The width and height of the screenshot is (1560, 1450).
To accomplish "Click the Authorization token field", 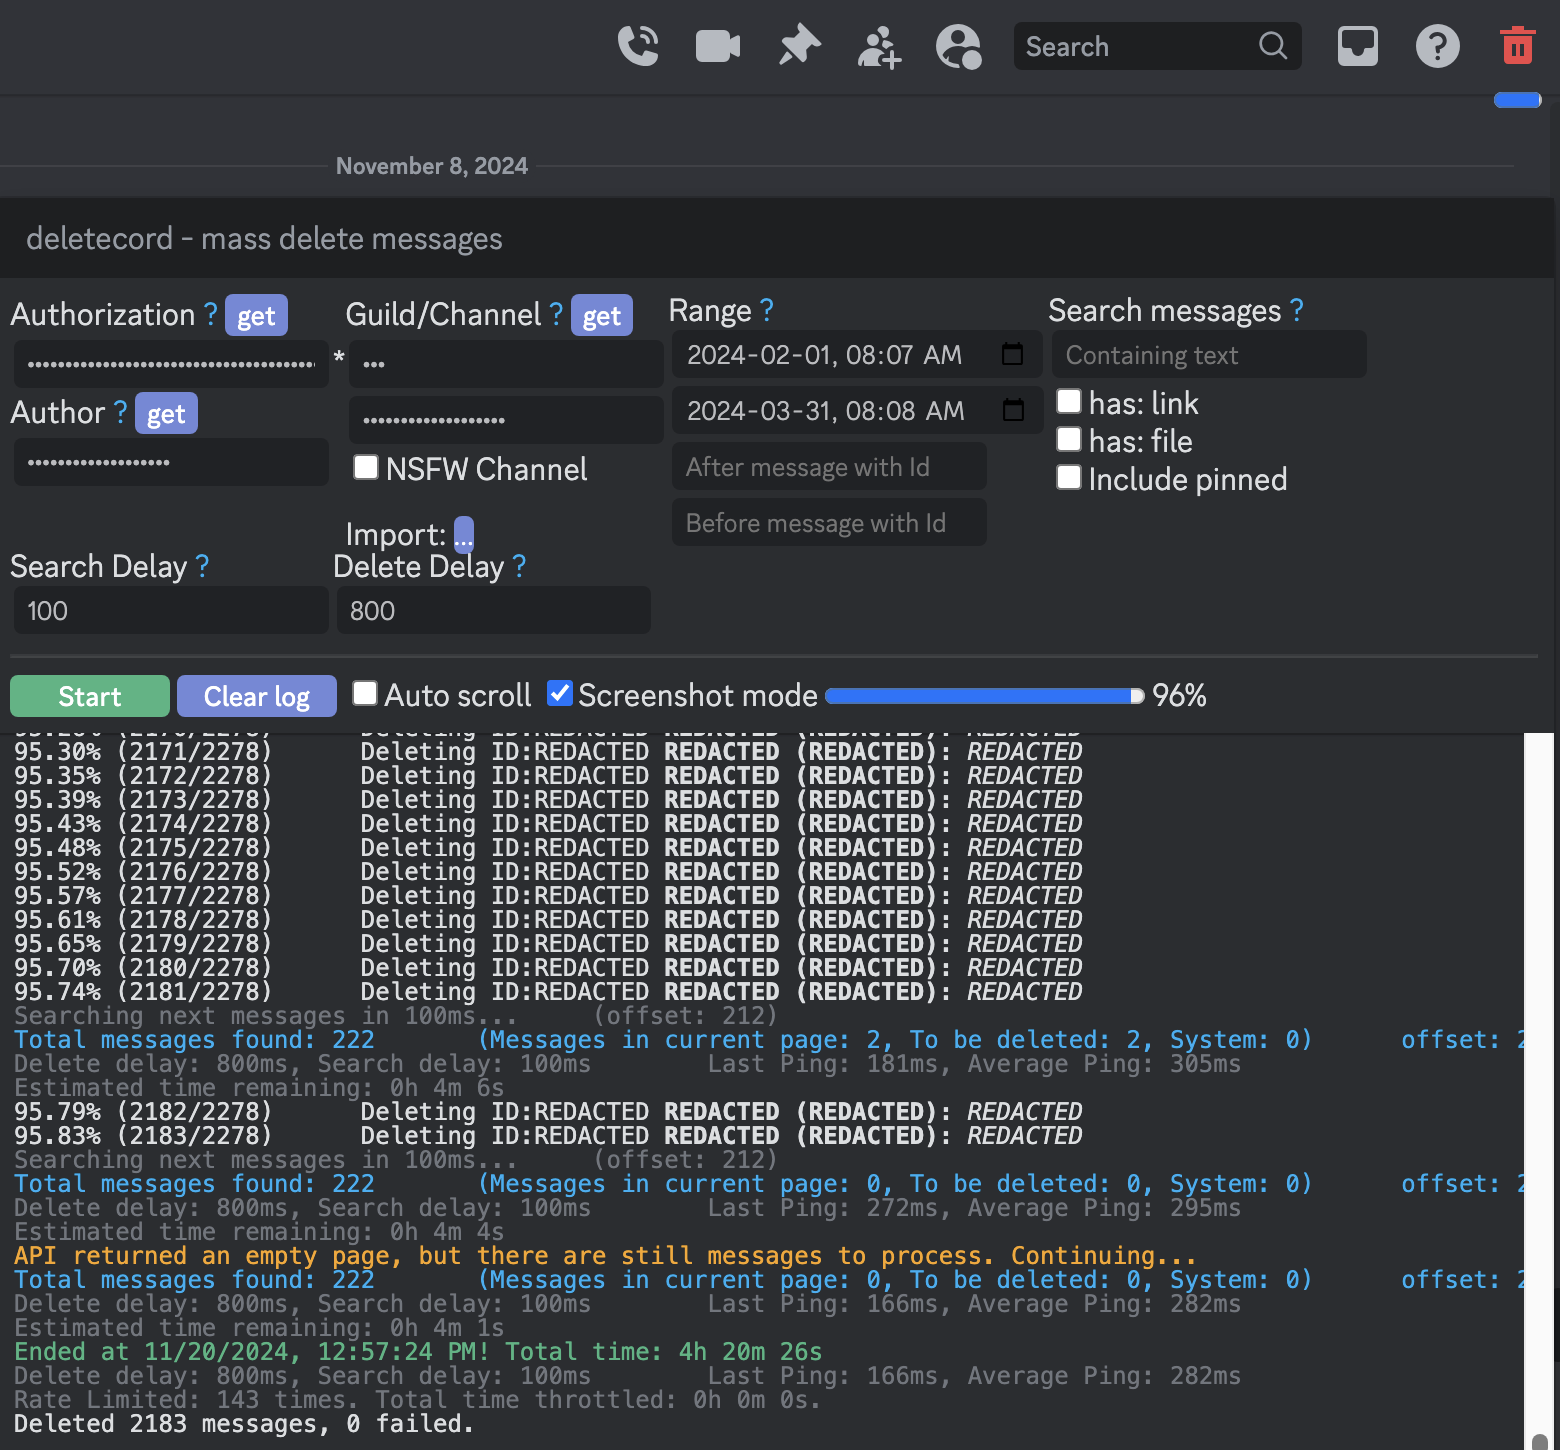I will click(171, 364).
